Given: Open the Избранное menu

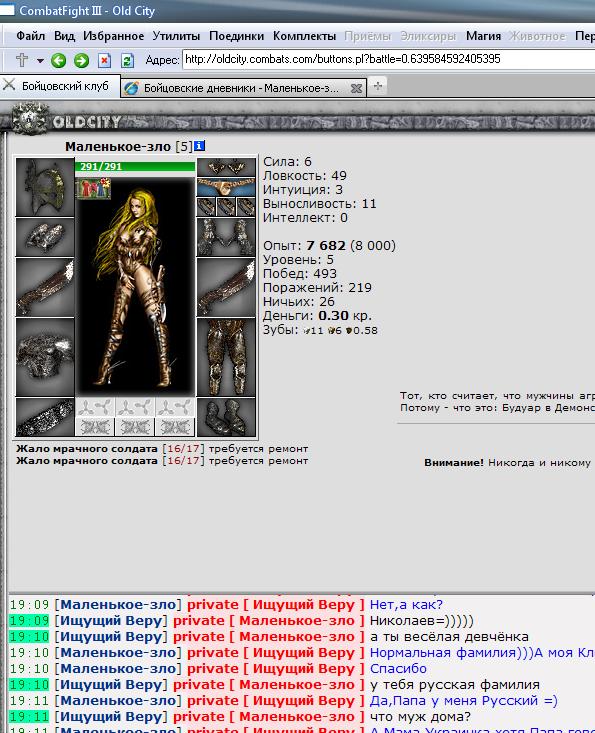Looking at the screenshot, I should tap(114, 36).
